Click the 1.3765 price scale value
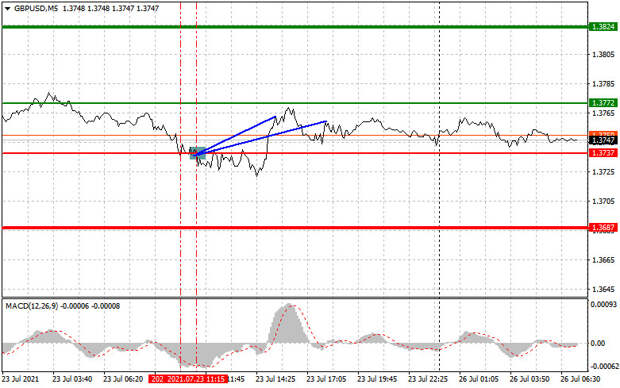The height and width of the screenshot is (388, 620). coord(603,114)
